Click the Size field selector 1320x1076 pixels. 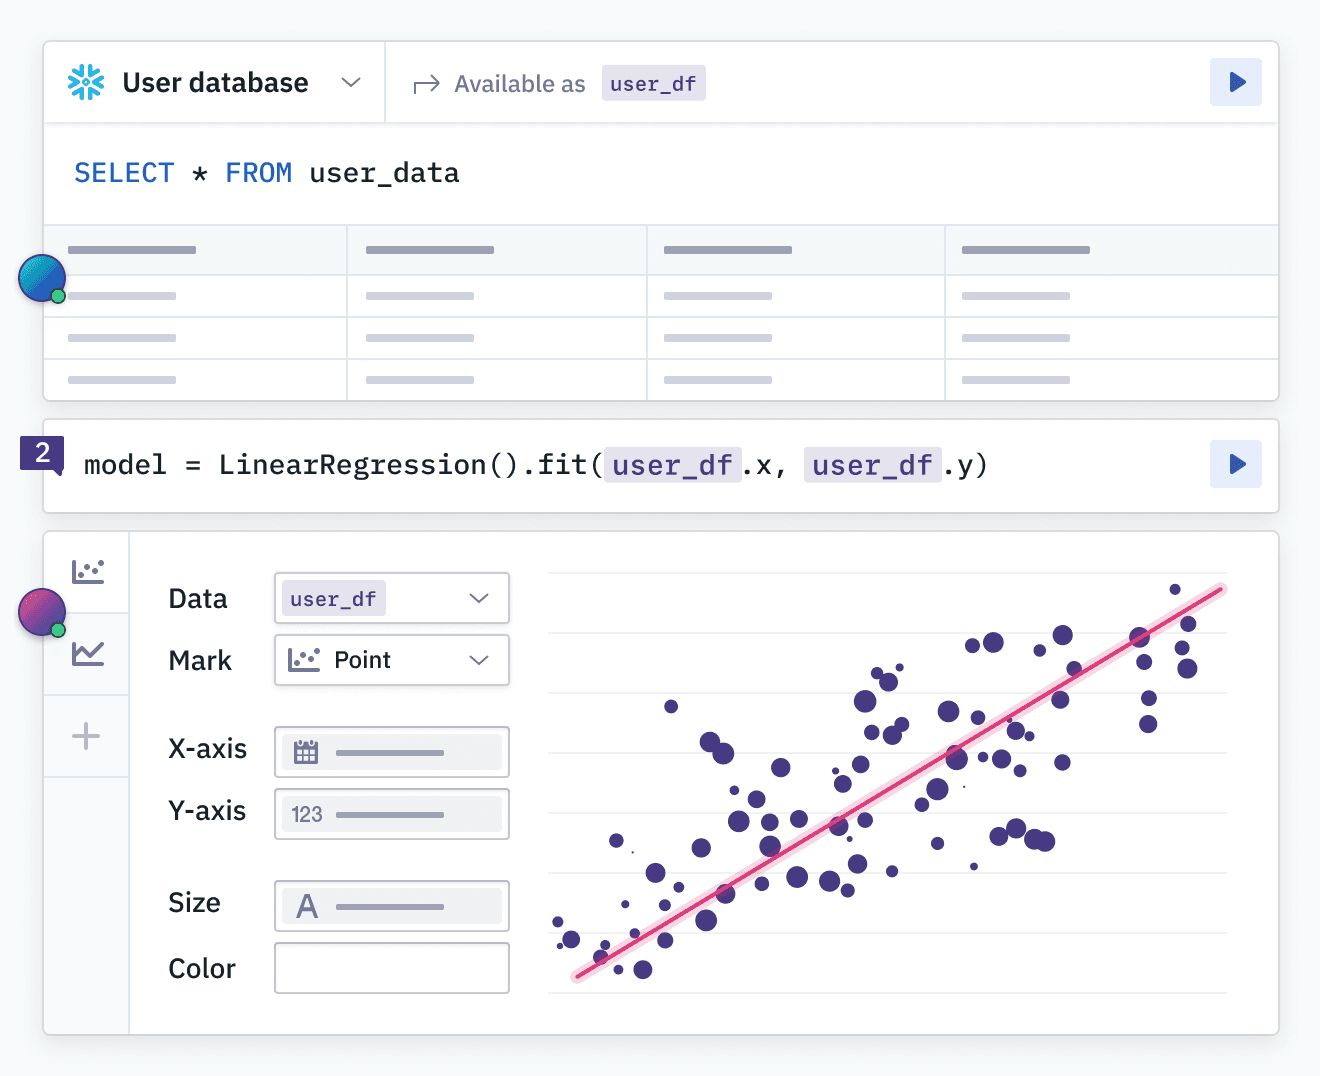[x=391, y=906]
